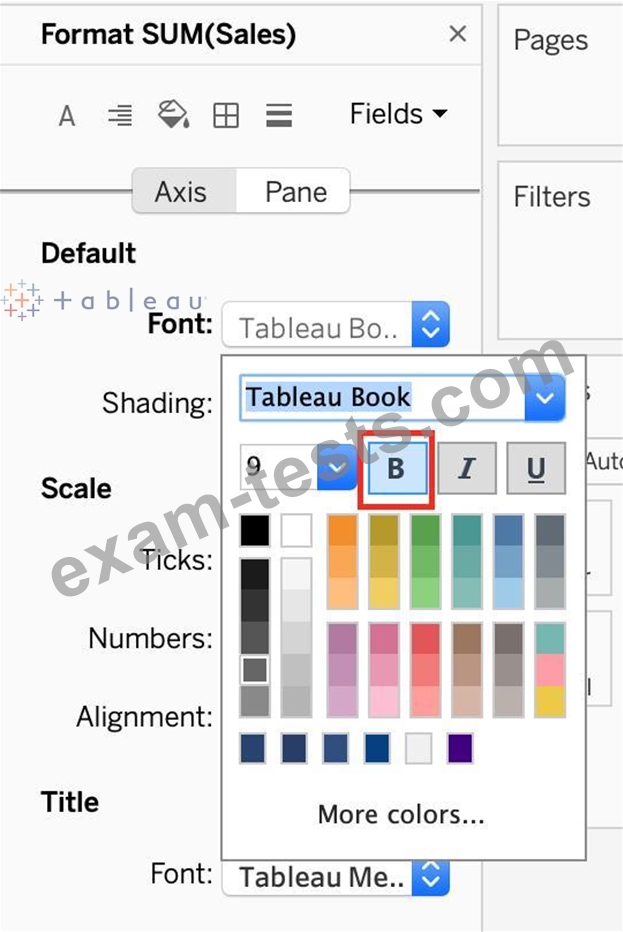Switch to the Pane tab

point(295,191)
